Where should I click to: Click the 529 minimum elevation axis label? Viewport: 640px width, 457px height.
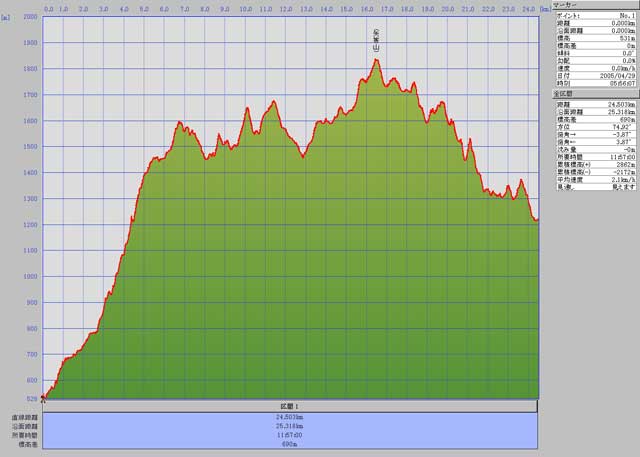tap(32, 399)
